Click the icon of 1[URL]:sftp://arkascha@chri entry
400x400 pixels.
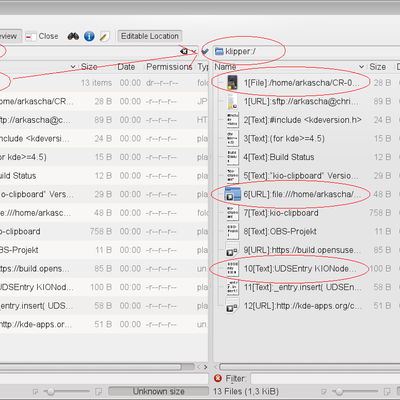232,101
